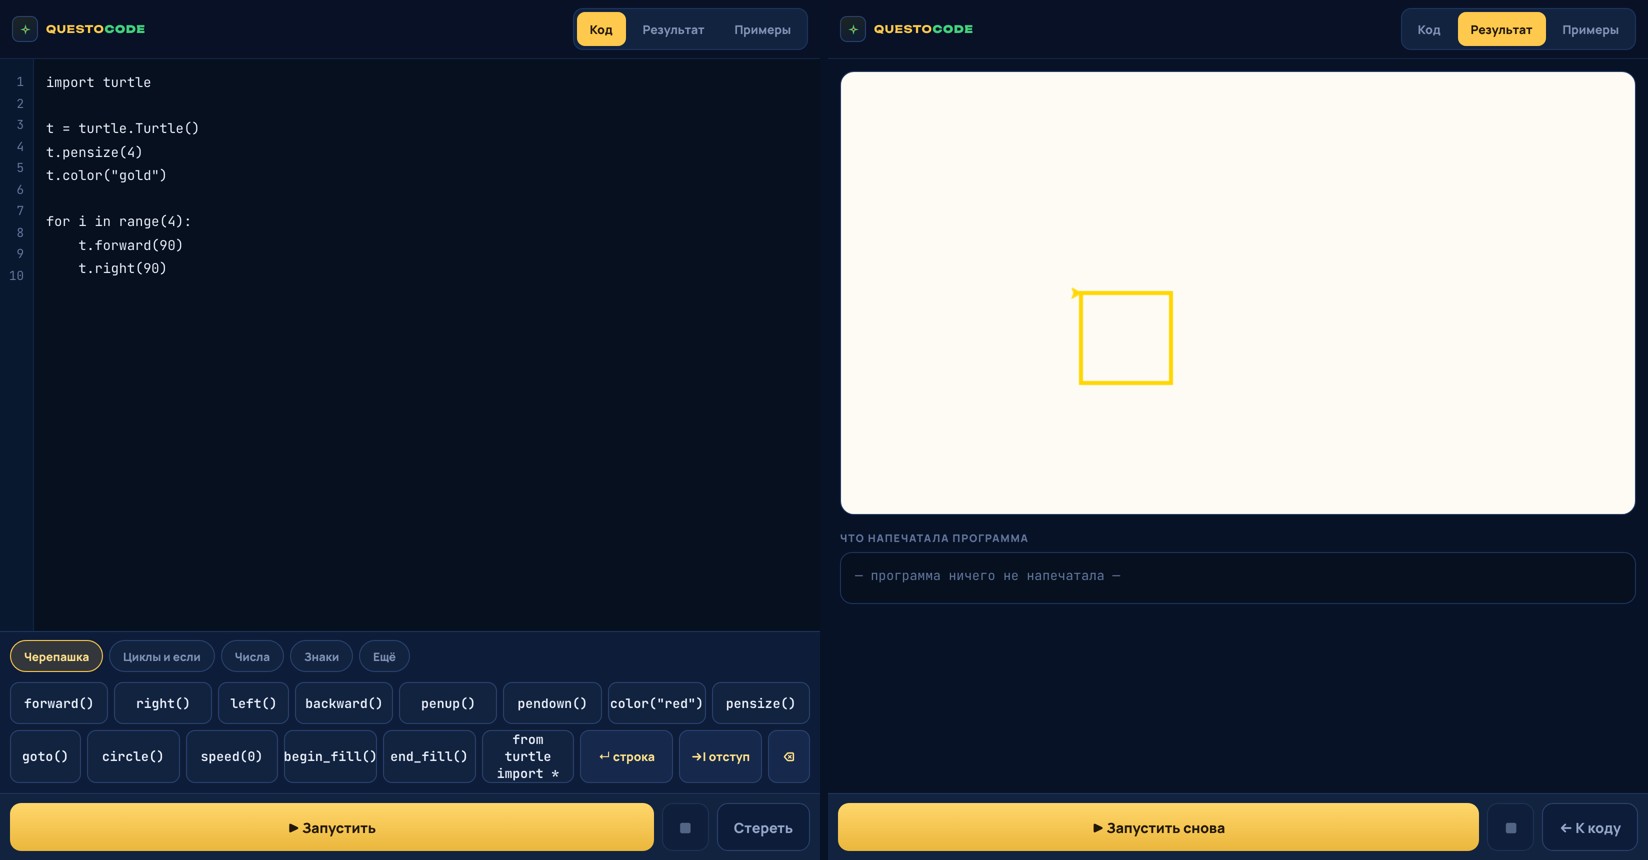Open the Результат tab in the code editor pane
Screen dimensions: 1648x860
(x=673, y=30)
